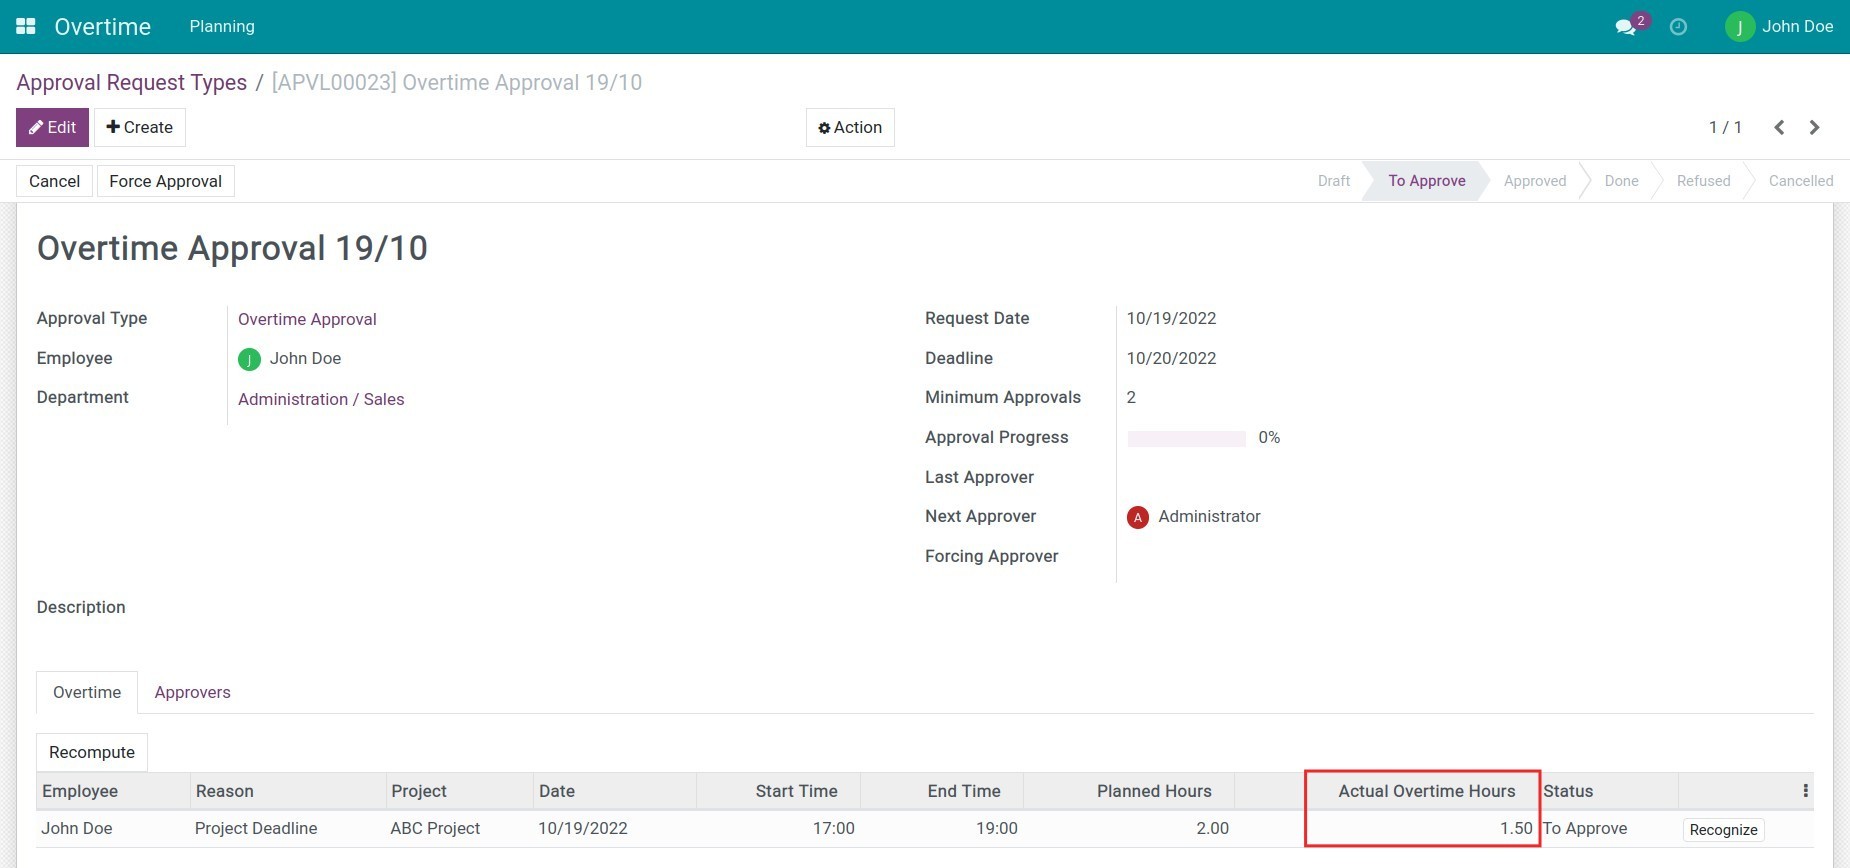The height and width of the screenshot is (868, 1850).
Task: Click John Doe's avatar in top bar
Action: pos(1740,27)
